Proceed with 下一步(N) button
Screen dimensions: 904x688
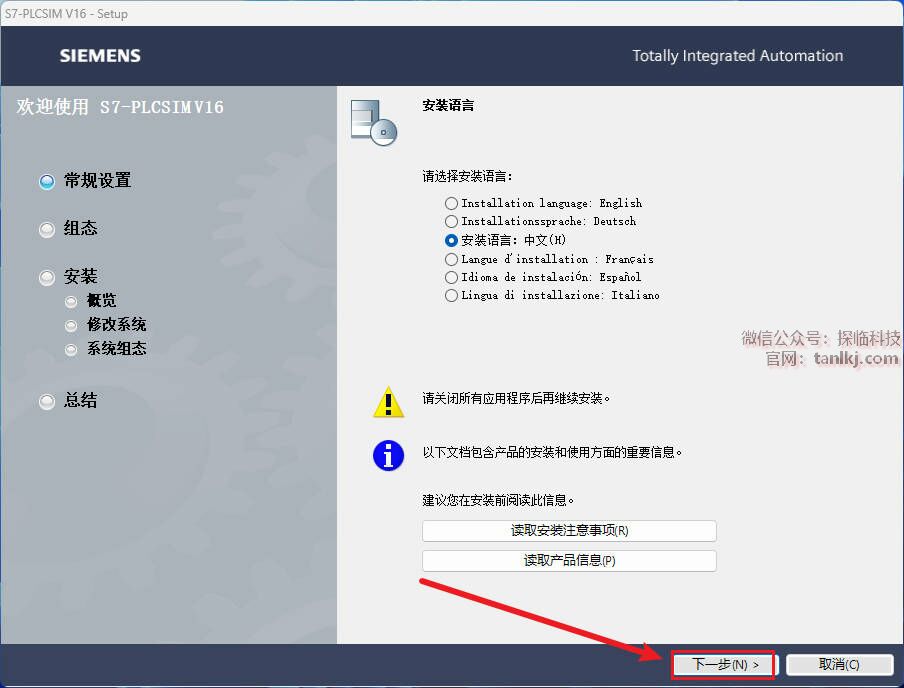click(x=724, y=665)
